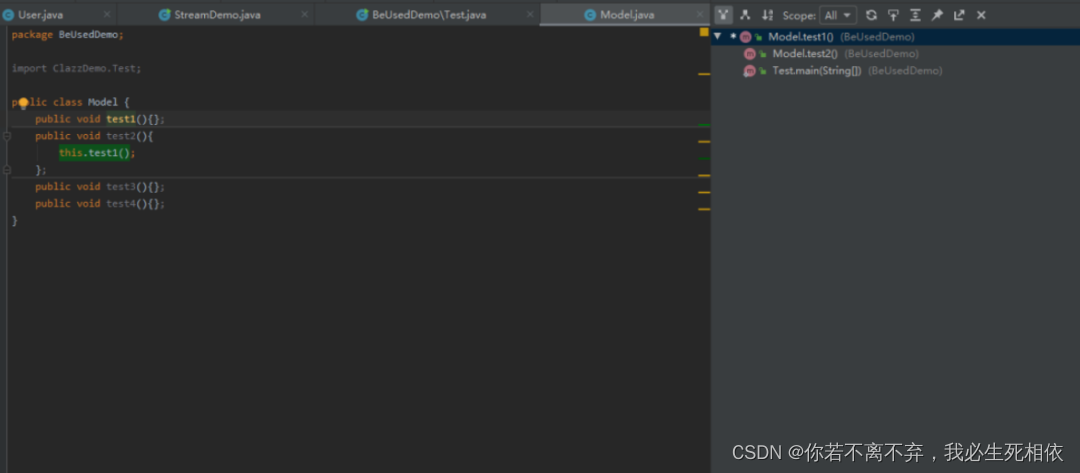The width and height of the screenshot is (1080, 473).
Task: Click the Scope label in hierarchy toolbar
Action: click(x=799, y=15)
